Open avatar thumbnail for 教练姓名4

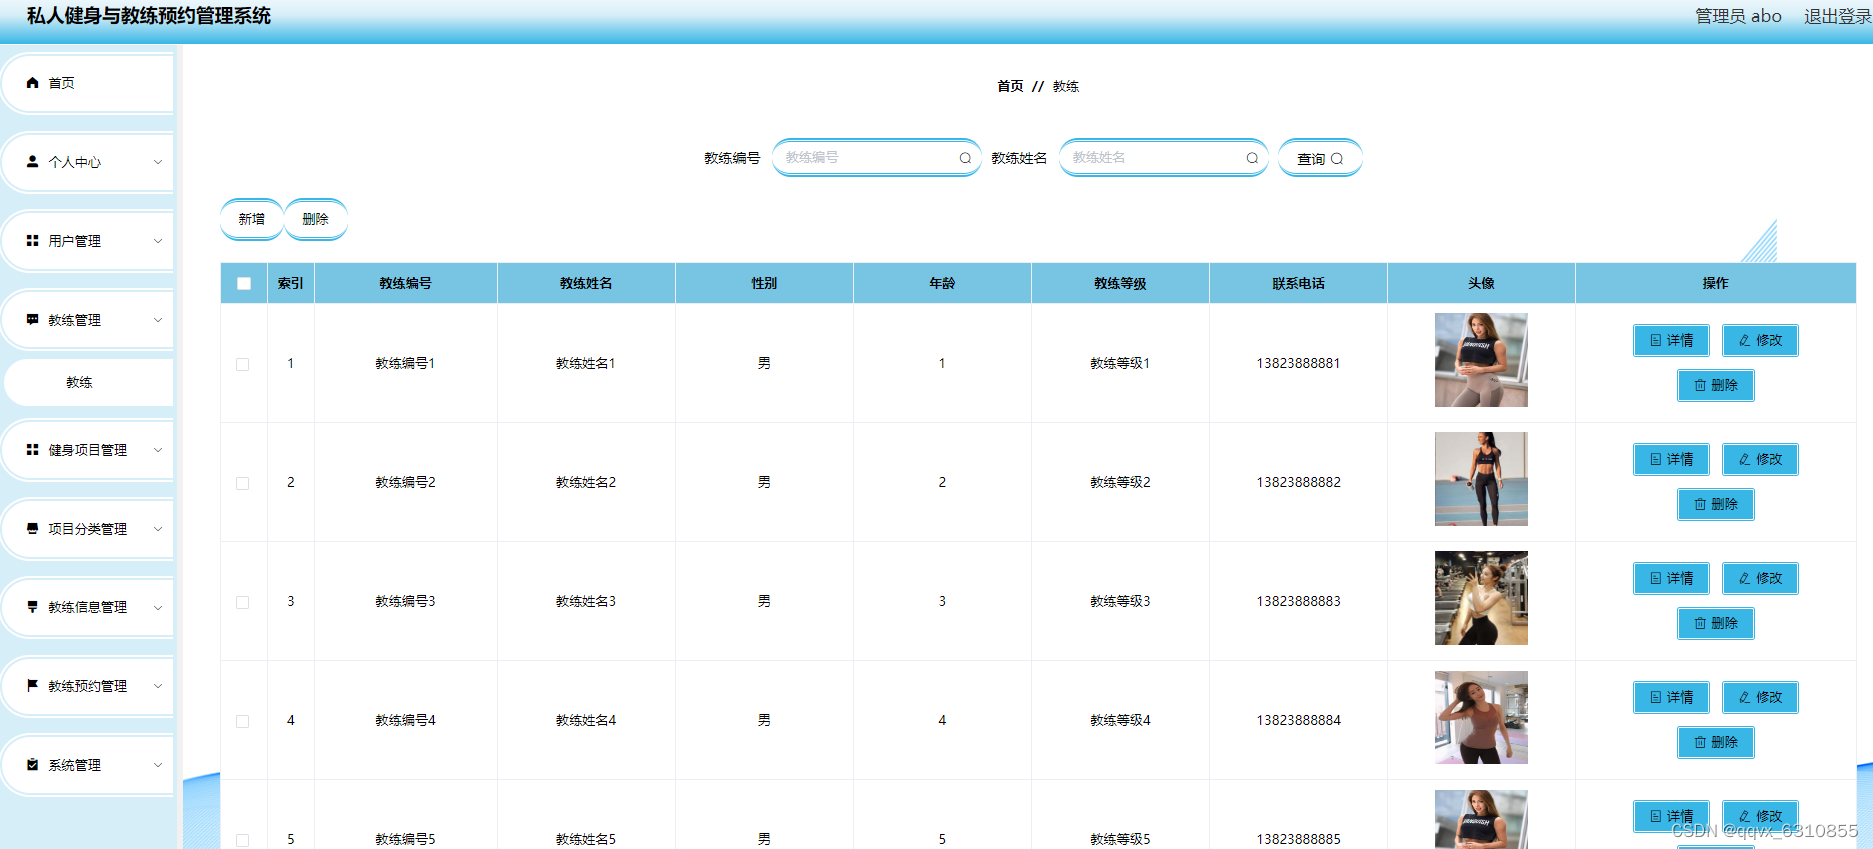(x=1481, y=717)
